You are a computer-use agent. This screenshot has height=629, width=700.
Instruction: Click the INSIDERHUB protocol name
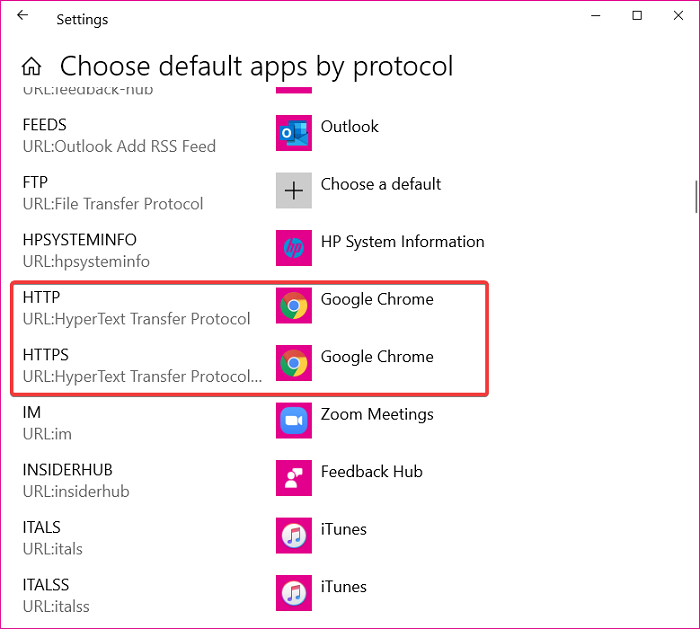[68, 470]
